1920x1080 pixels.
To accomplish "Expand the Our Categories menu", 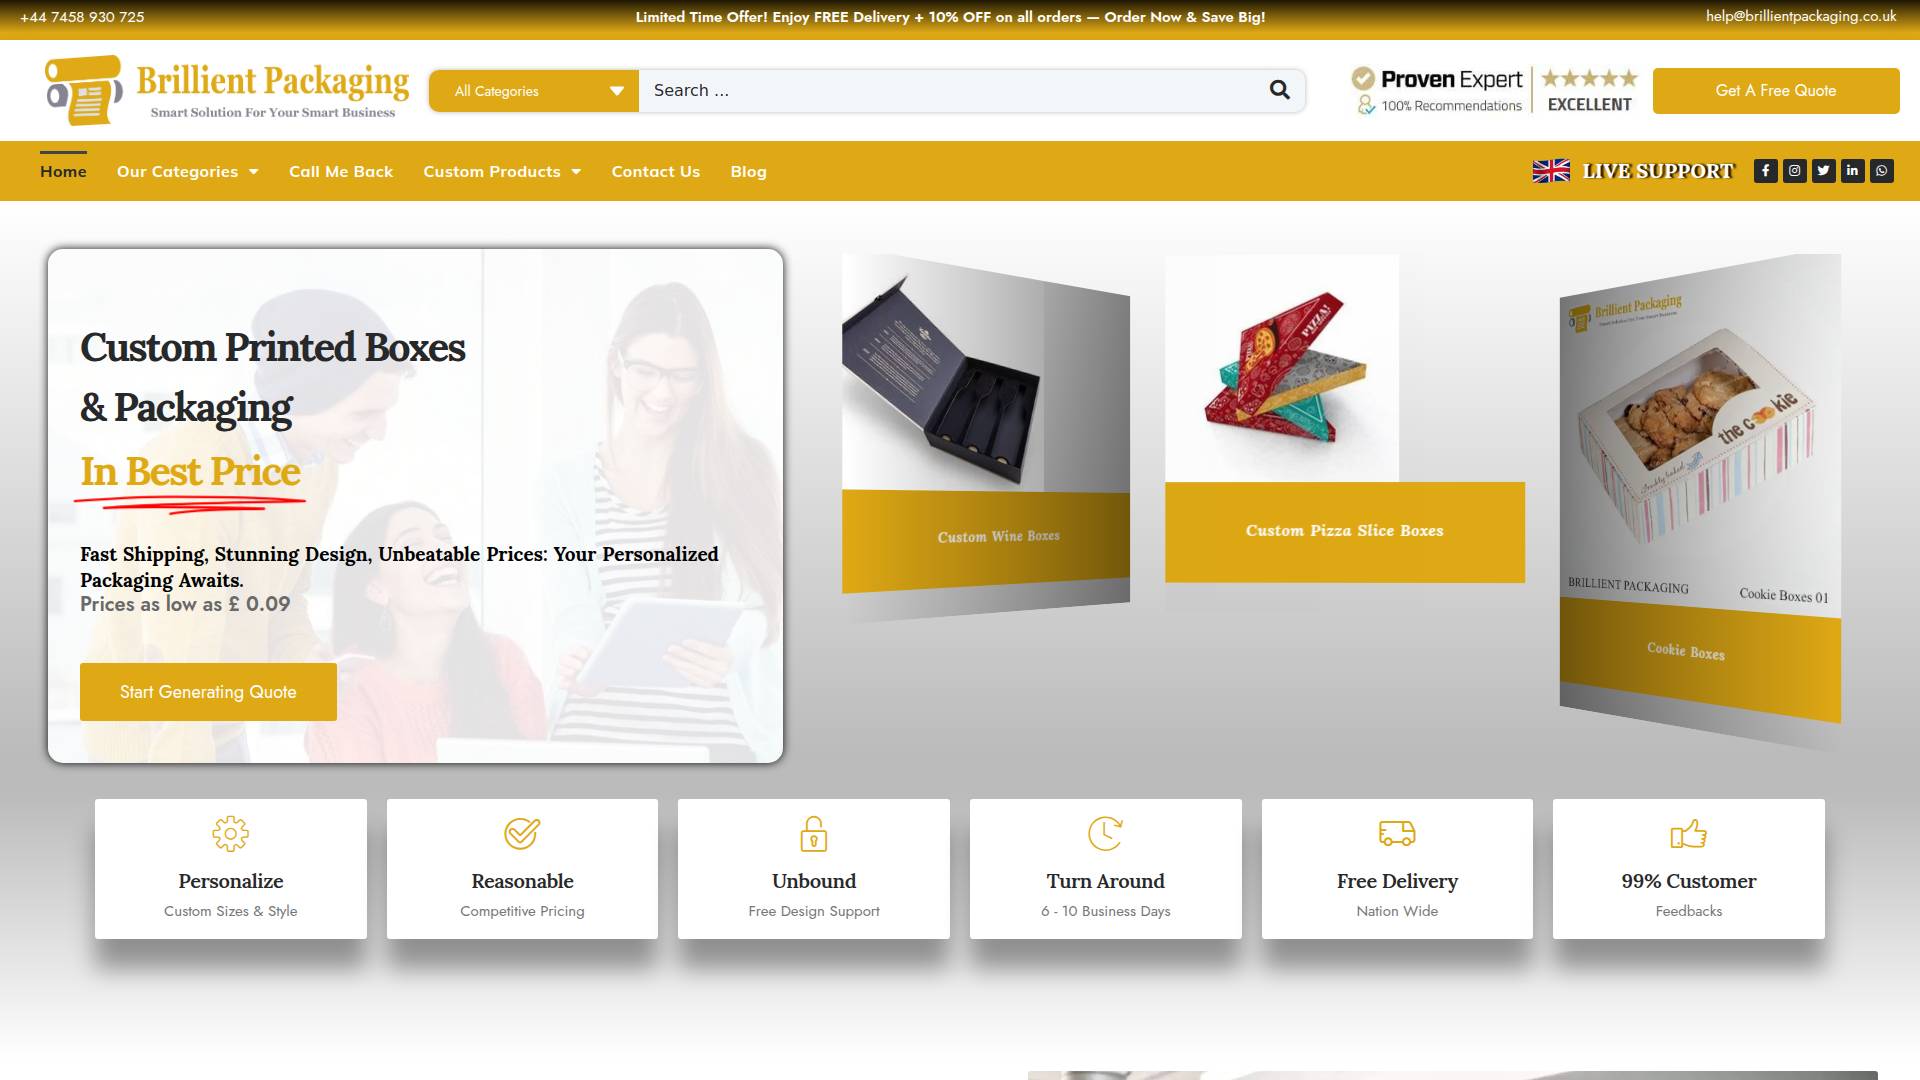I will pyautogui.click(x=187, y=172).
